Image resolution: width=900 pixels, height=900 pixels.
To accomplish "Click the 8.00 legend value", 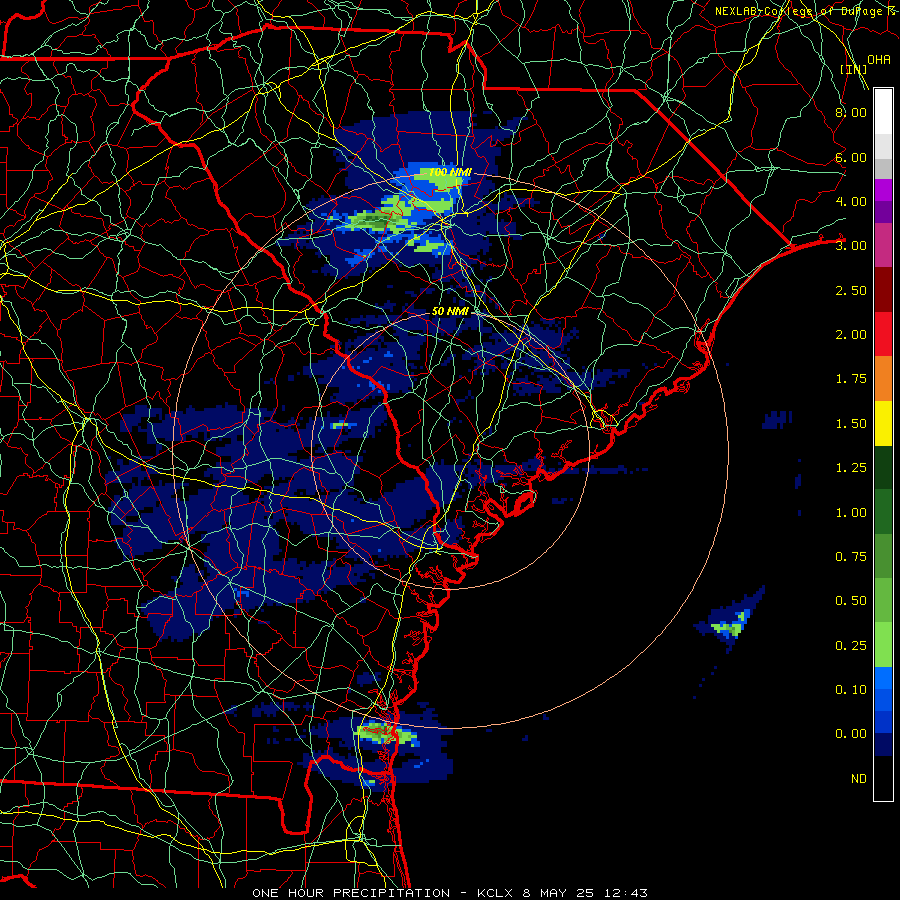I will tap(851, 112).
